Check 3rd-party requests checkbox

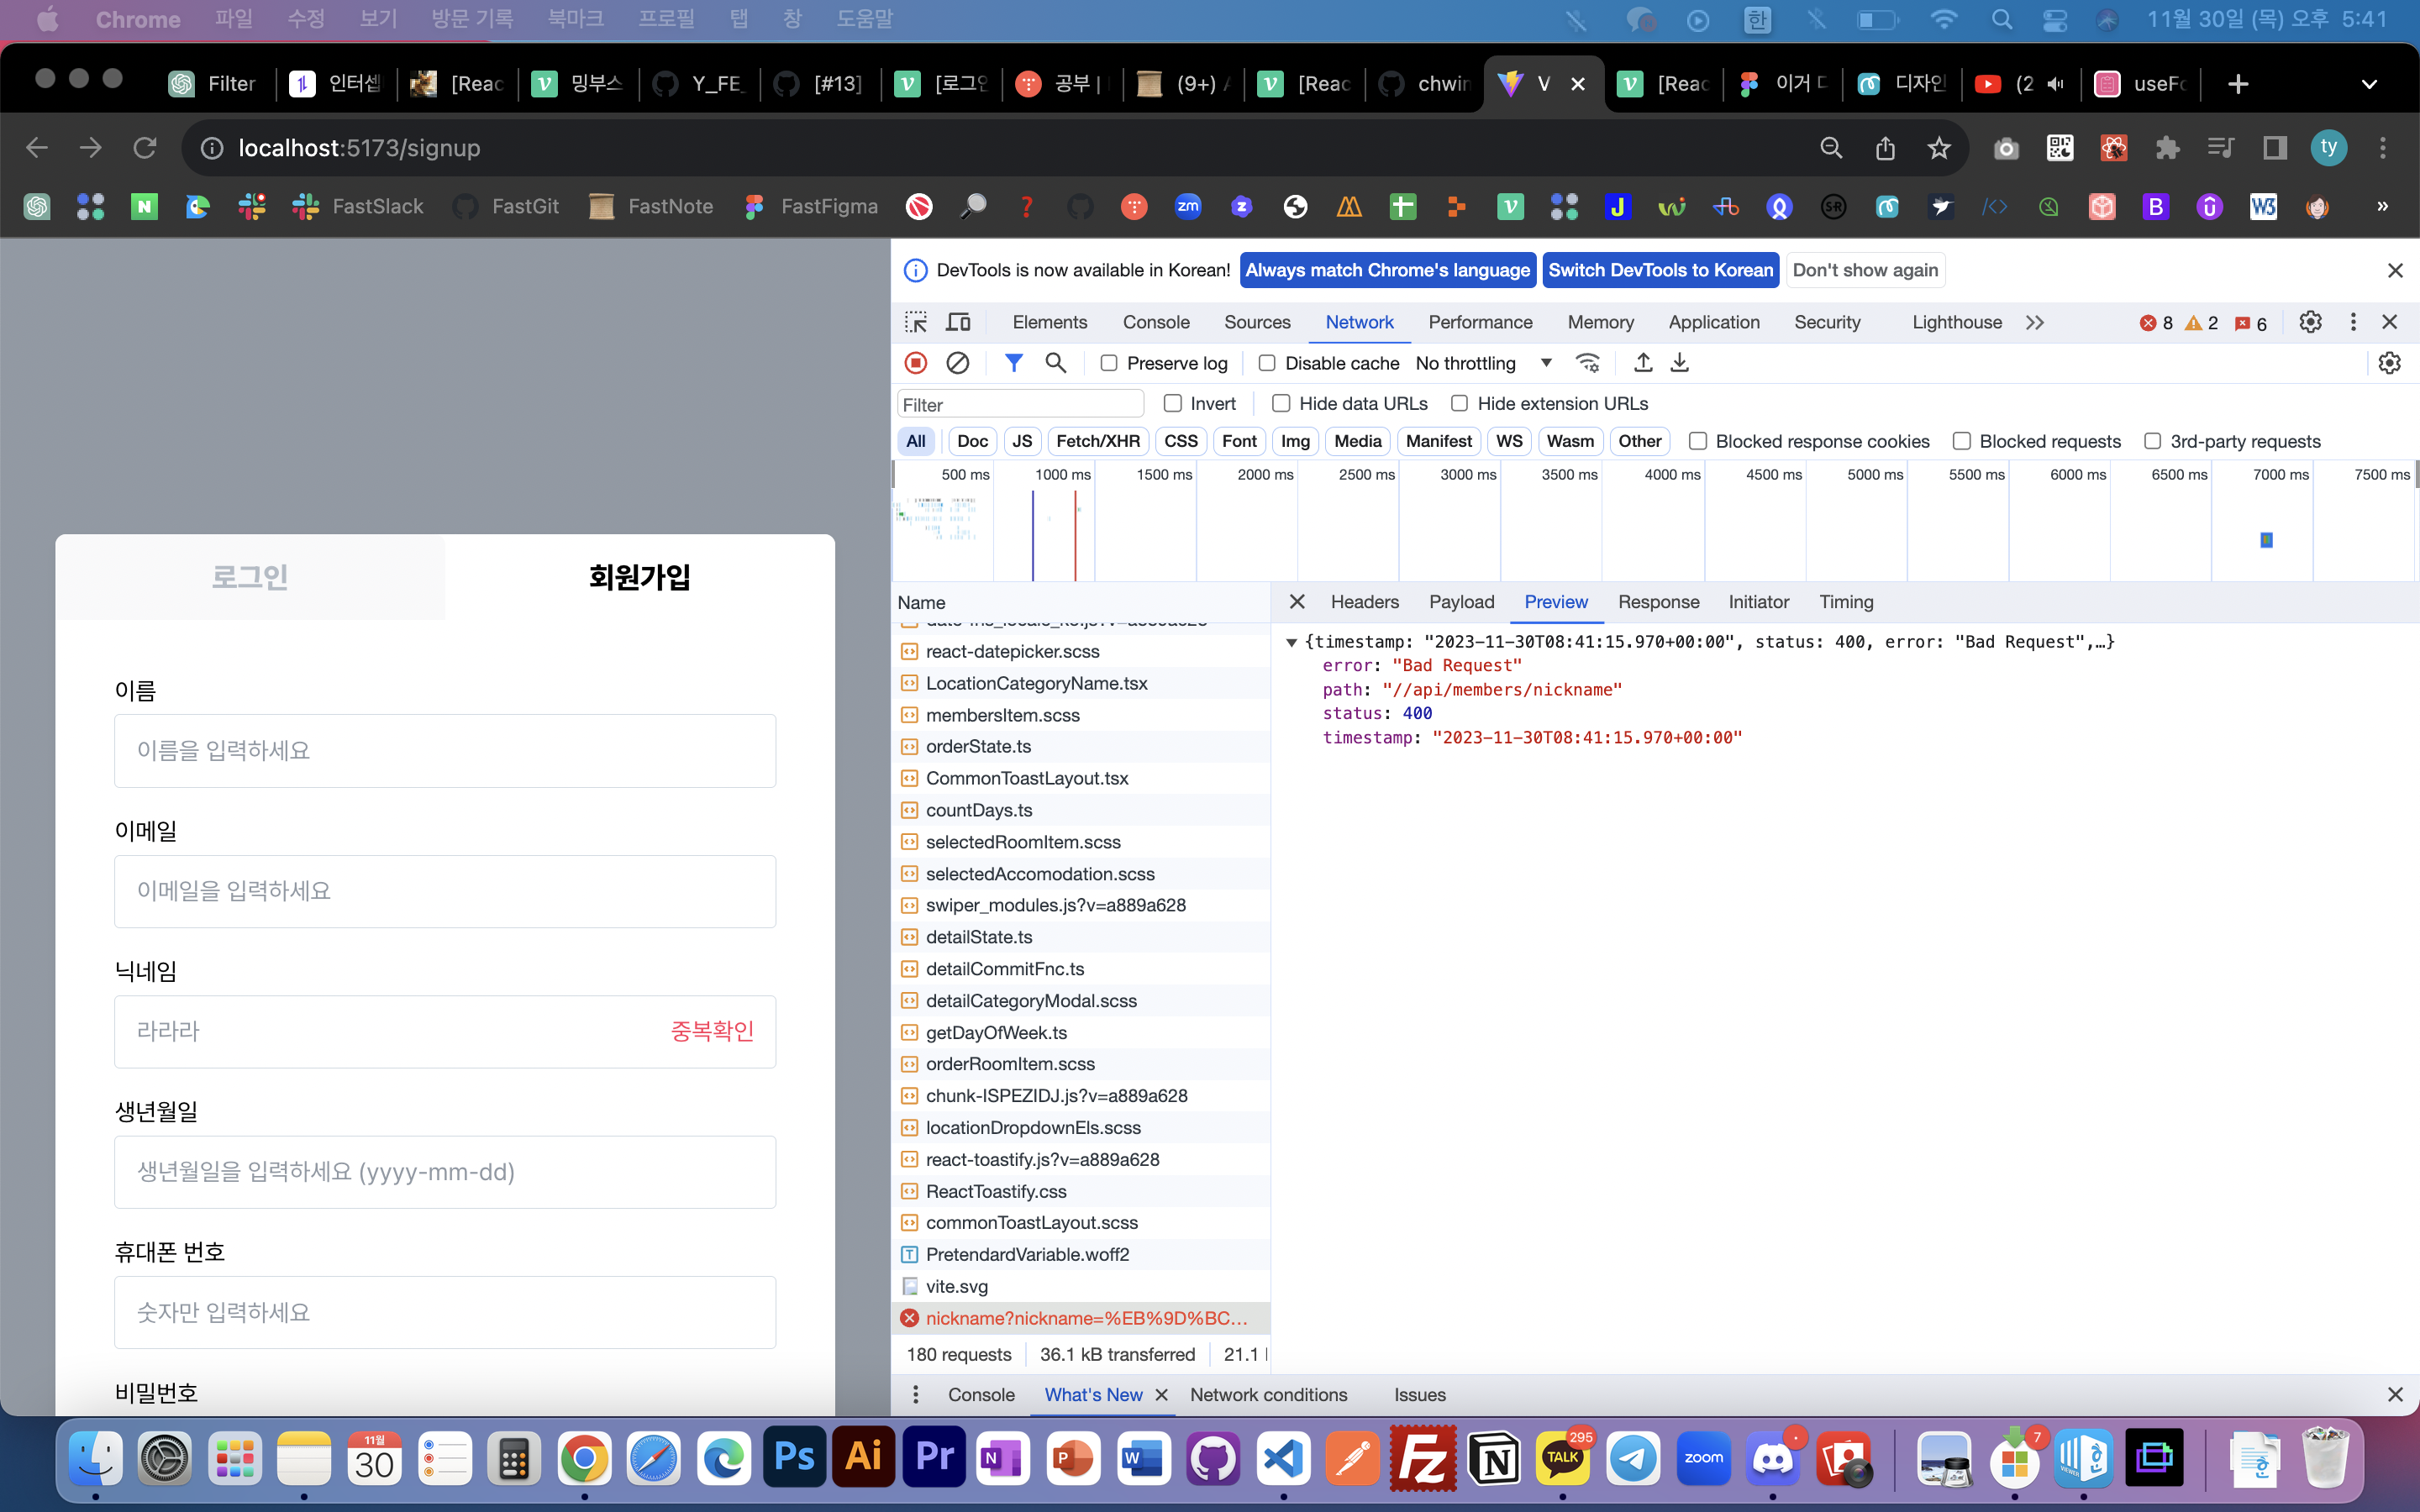(x=2152, y=441)
